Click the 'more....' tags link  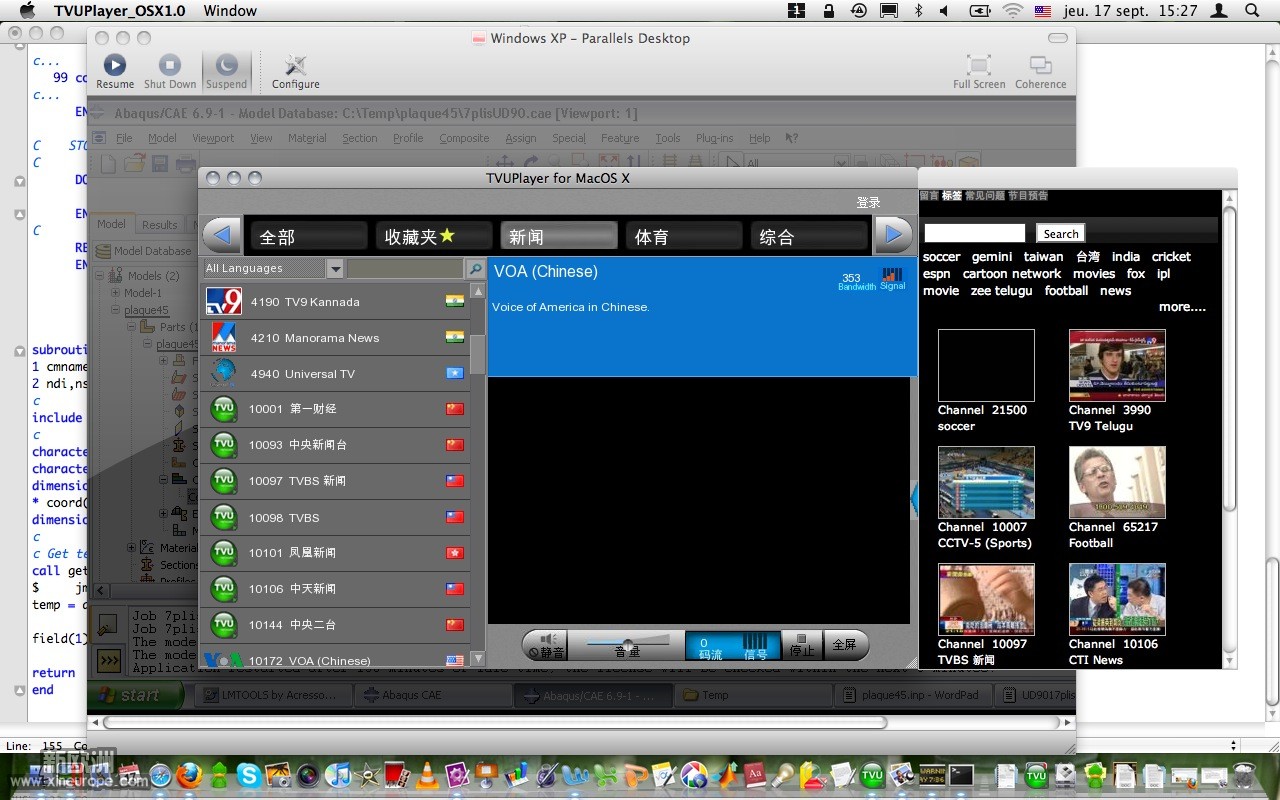[1182, 307]
